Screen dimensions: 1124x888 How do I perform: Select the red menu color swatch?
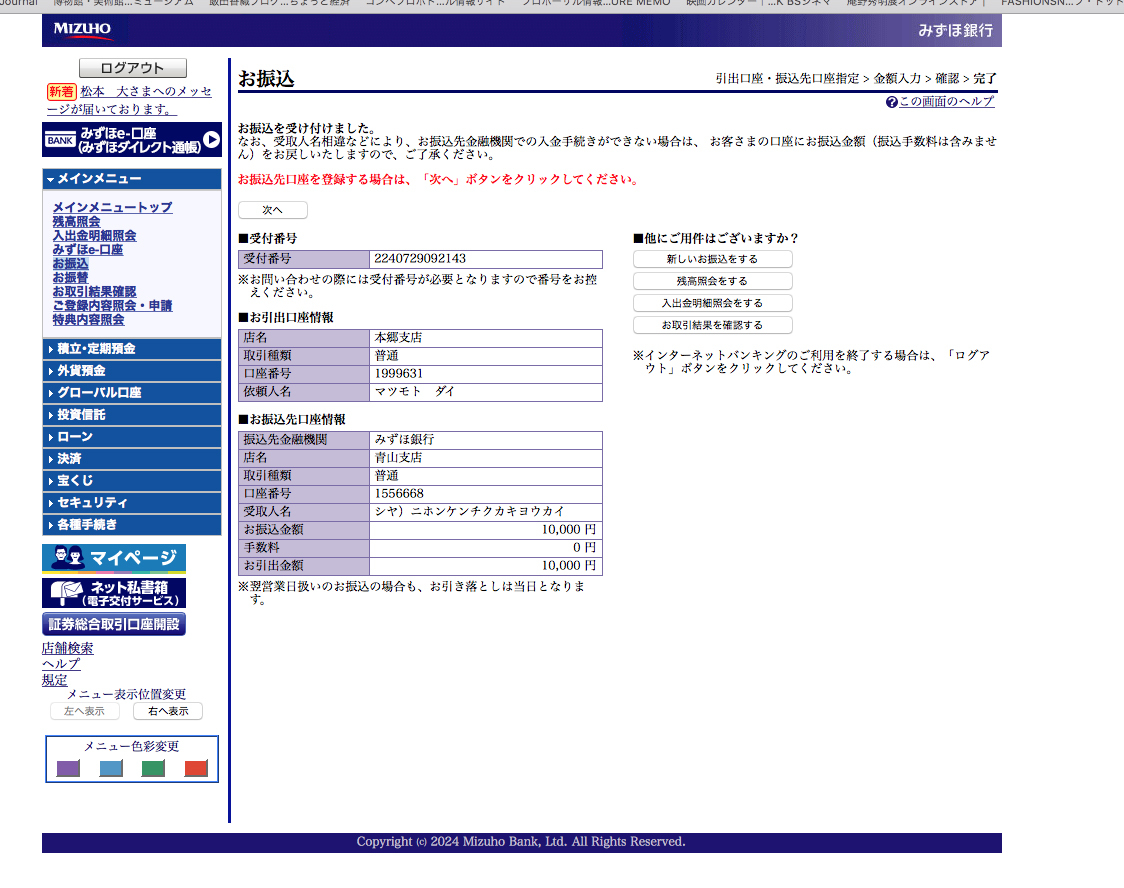click(196, 768)
